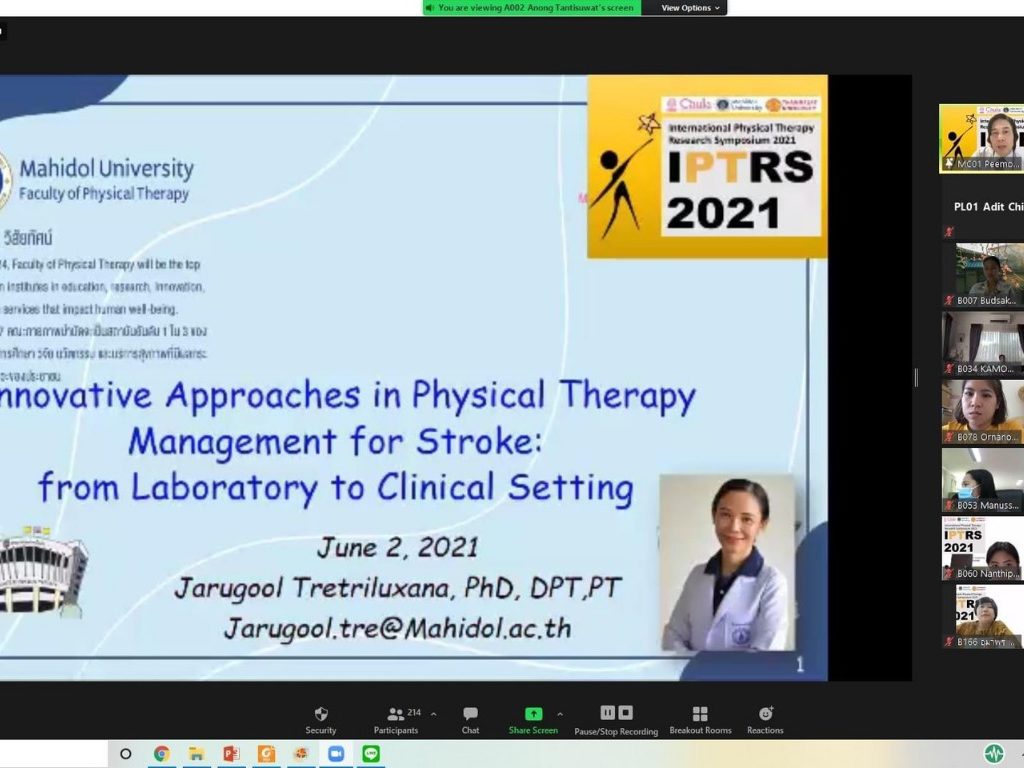This screenshot has width=1024, height=768.
Task: Click the slide title 'Management for Stroke:'
Action: tap(335, 441)
